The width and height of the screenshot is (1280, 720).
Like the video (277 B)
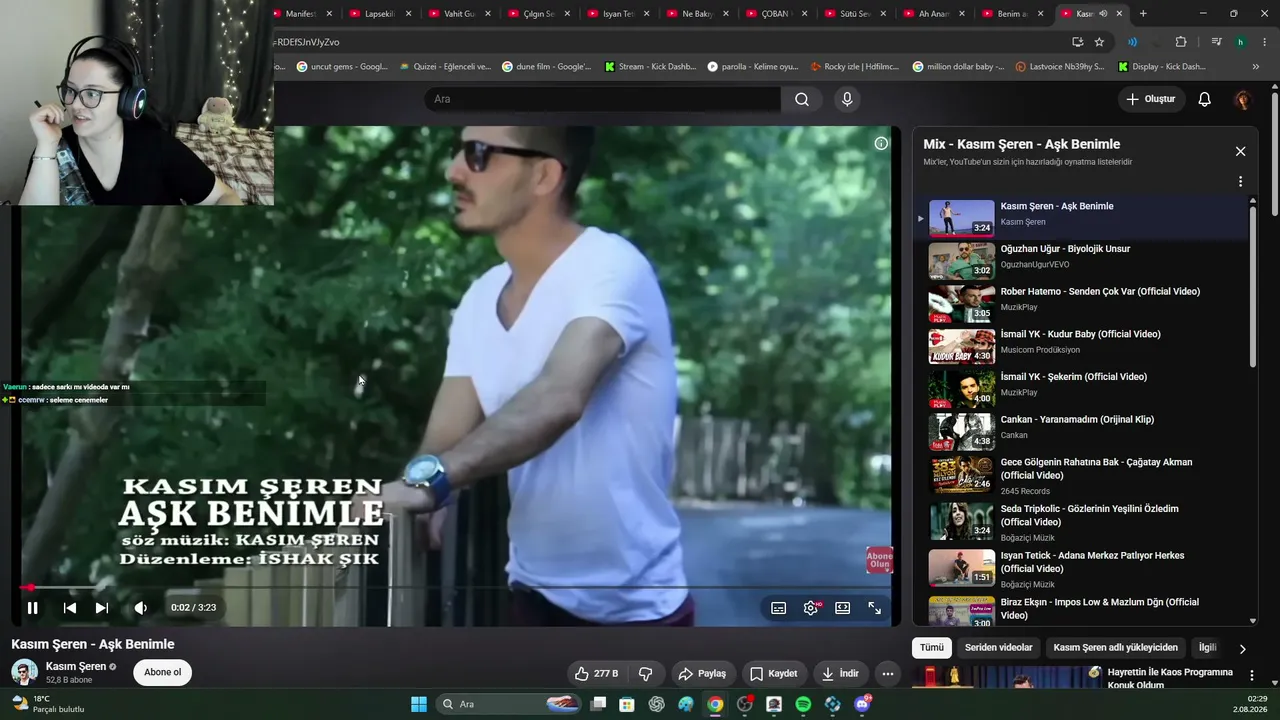(596, 674)
